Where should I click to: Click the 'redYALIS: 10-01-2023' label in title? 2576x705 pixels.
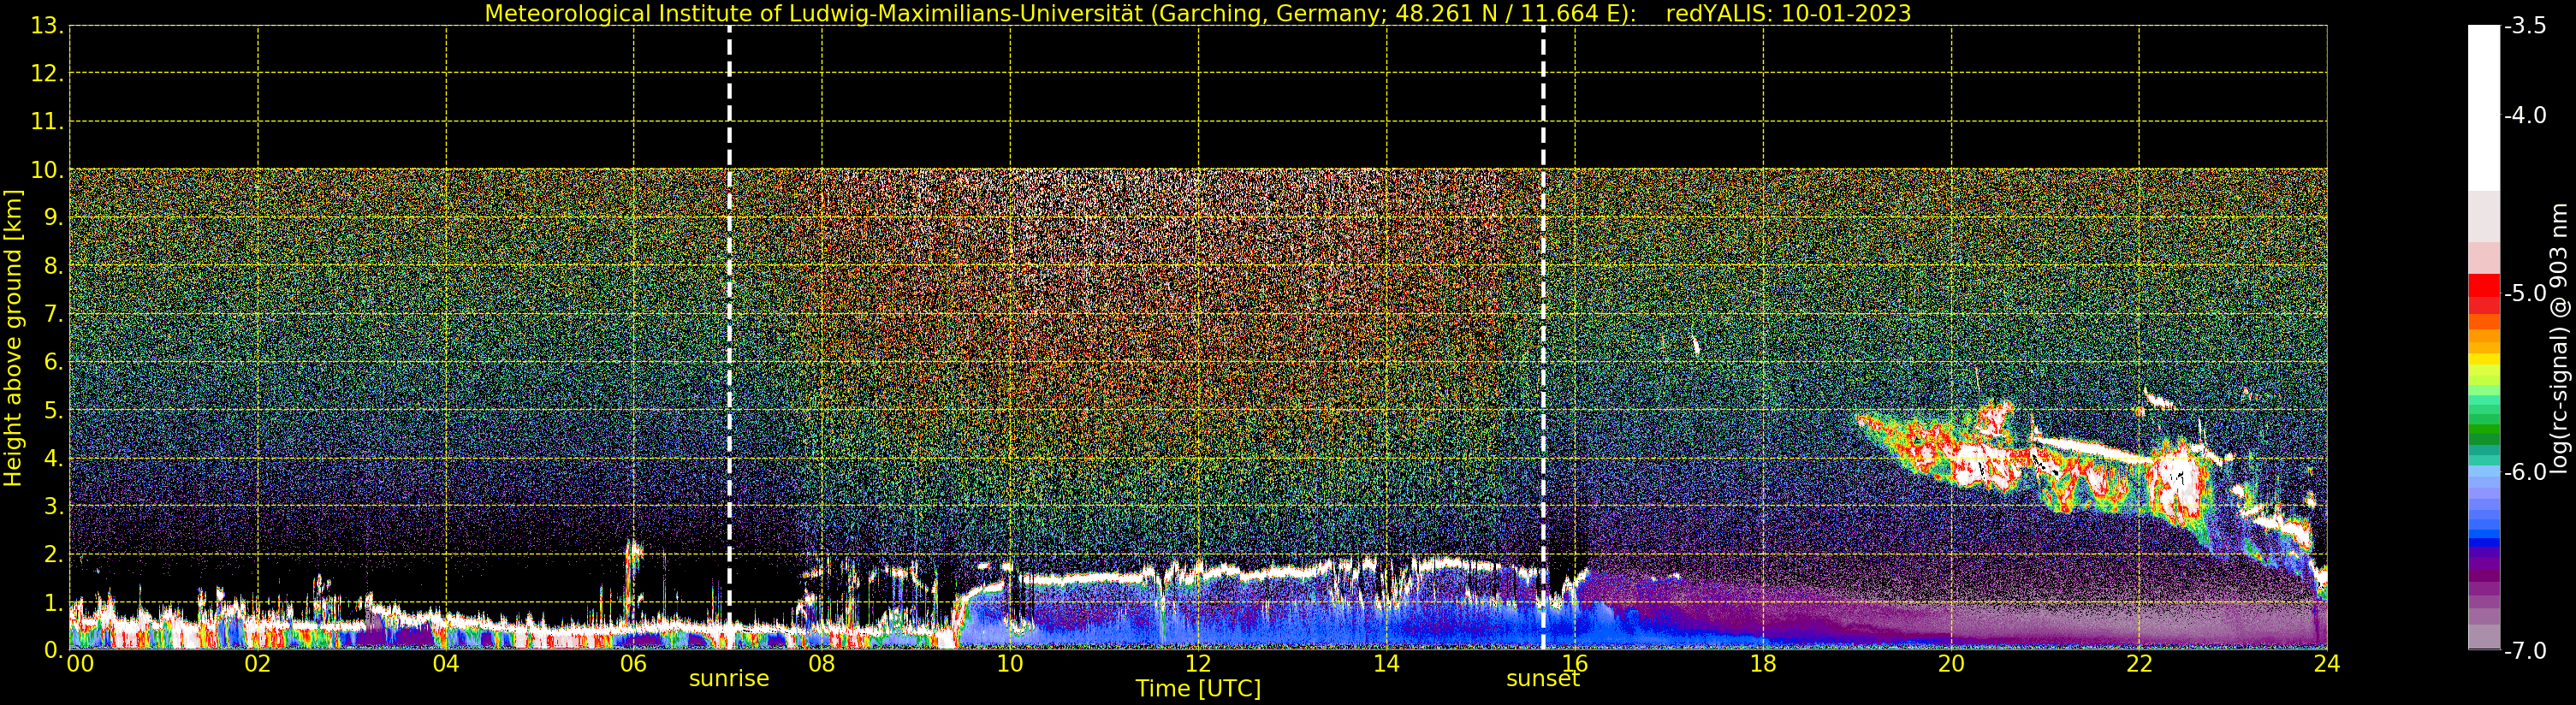coord(1788,14)
